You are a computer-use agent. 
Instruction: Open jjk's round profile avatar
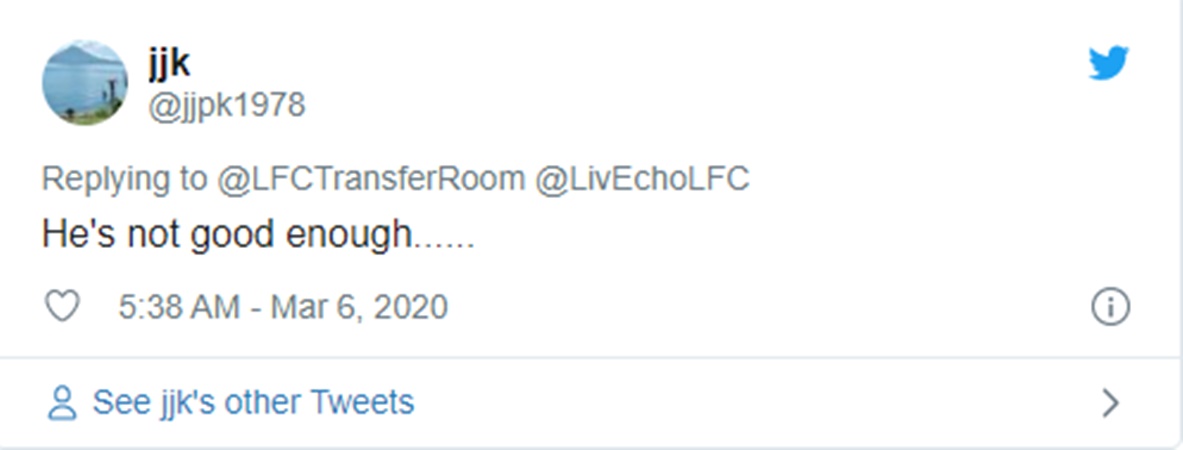84,83
